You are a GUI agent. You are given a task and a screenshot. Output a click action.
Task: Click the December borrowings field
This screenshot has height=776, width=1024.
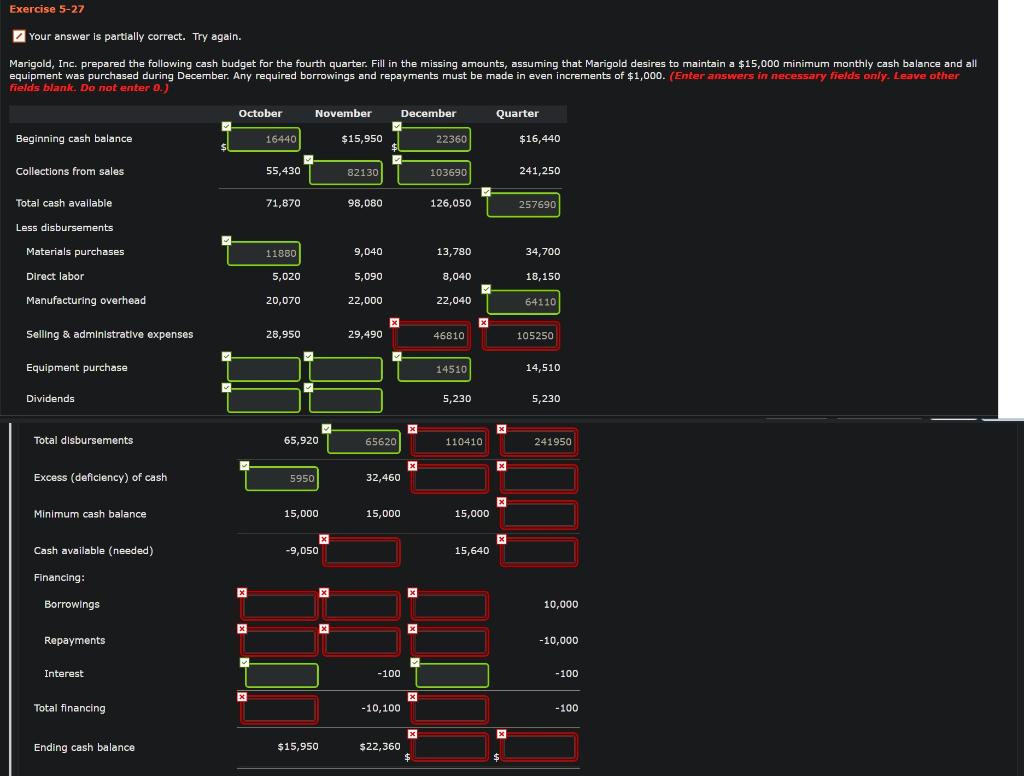coord(450,606)
